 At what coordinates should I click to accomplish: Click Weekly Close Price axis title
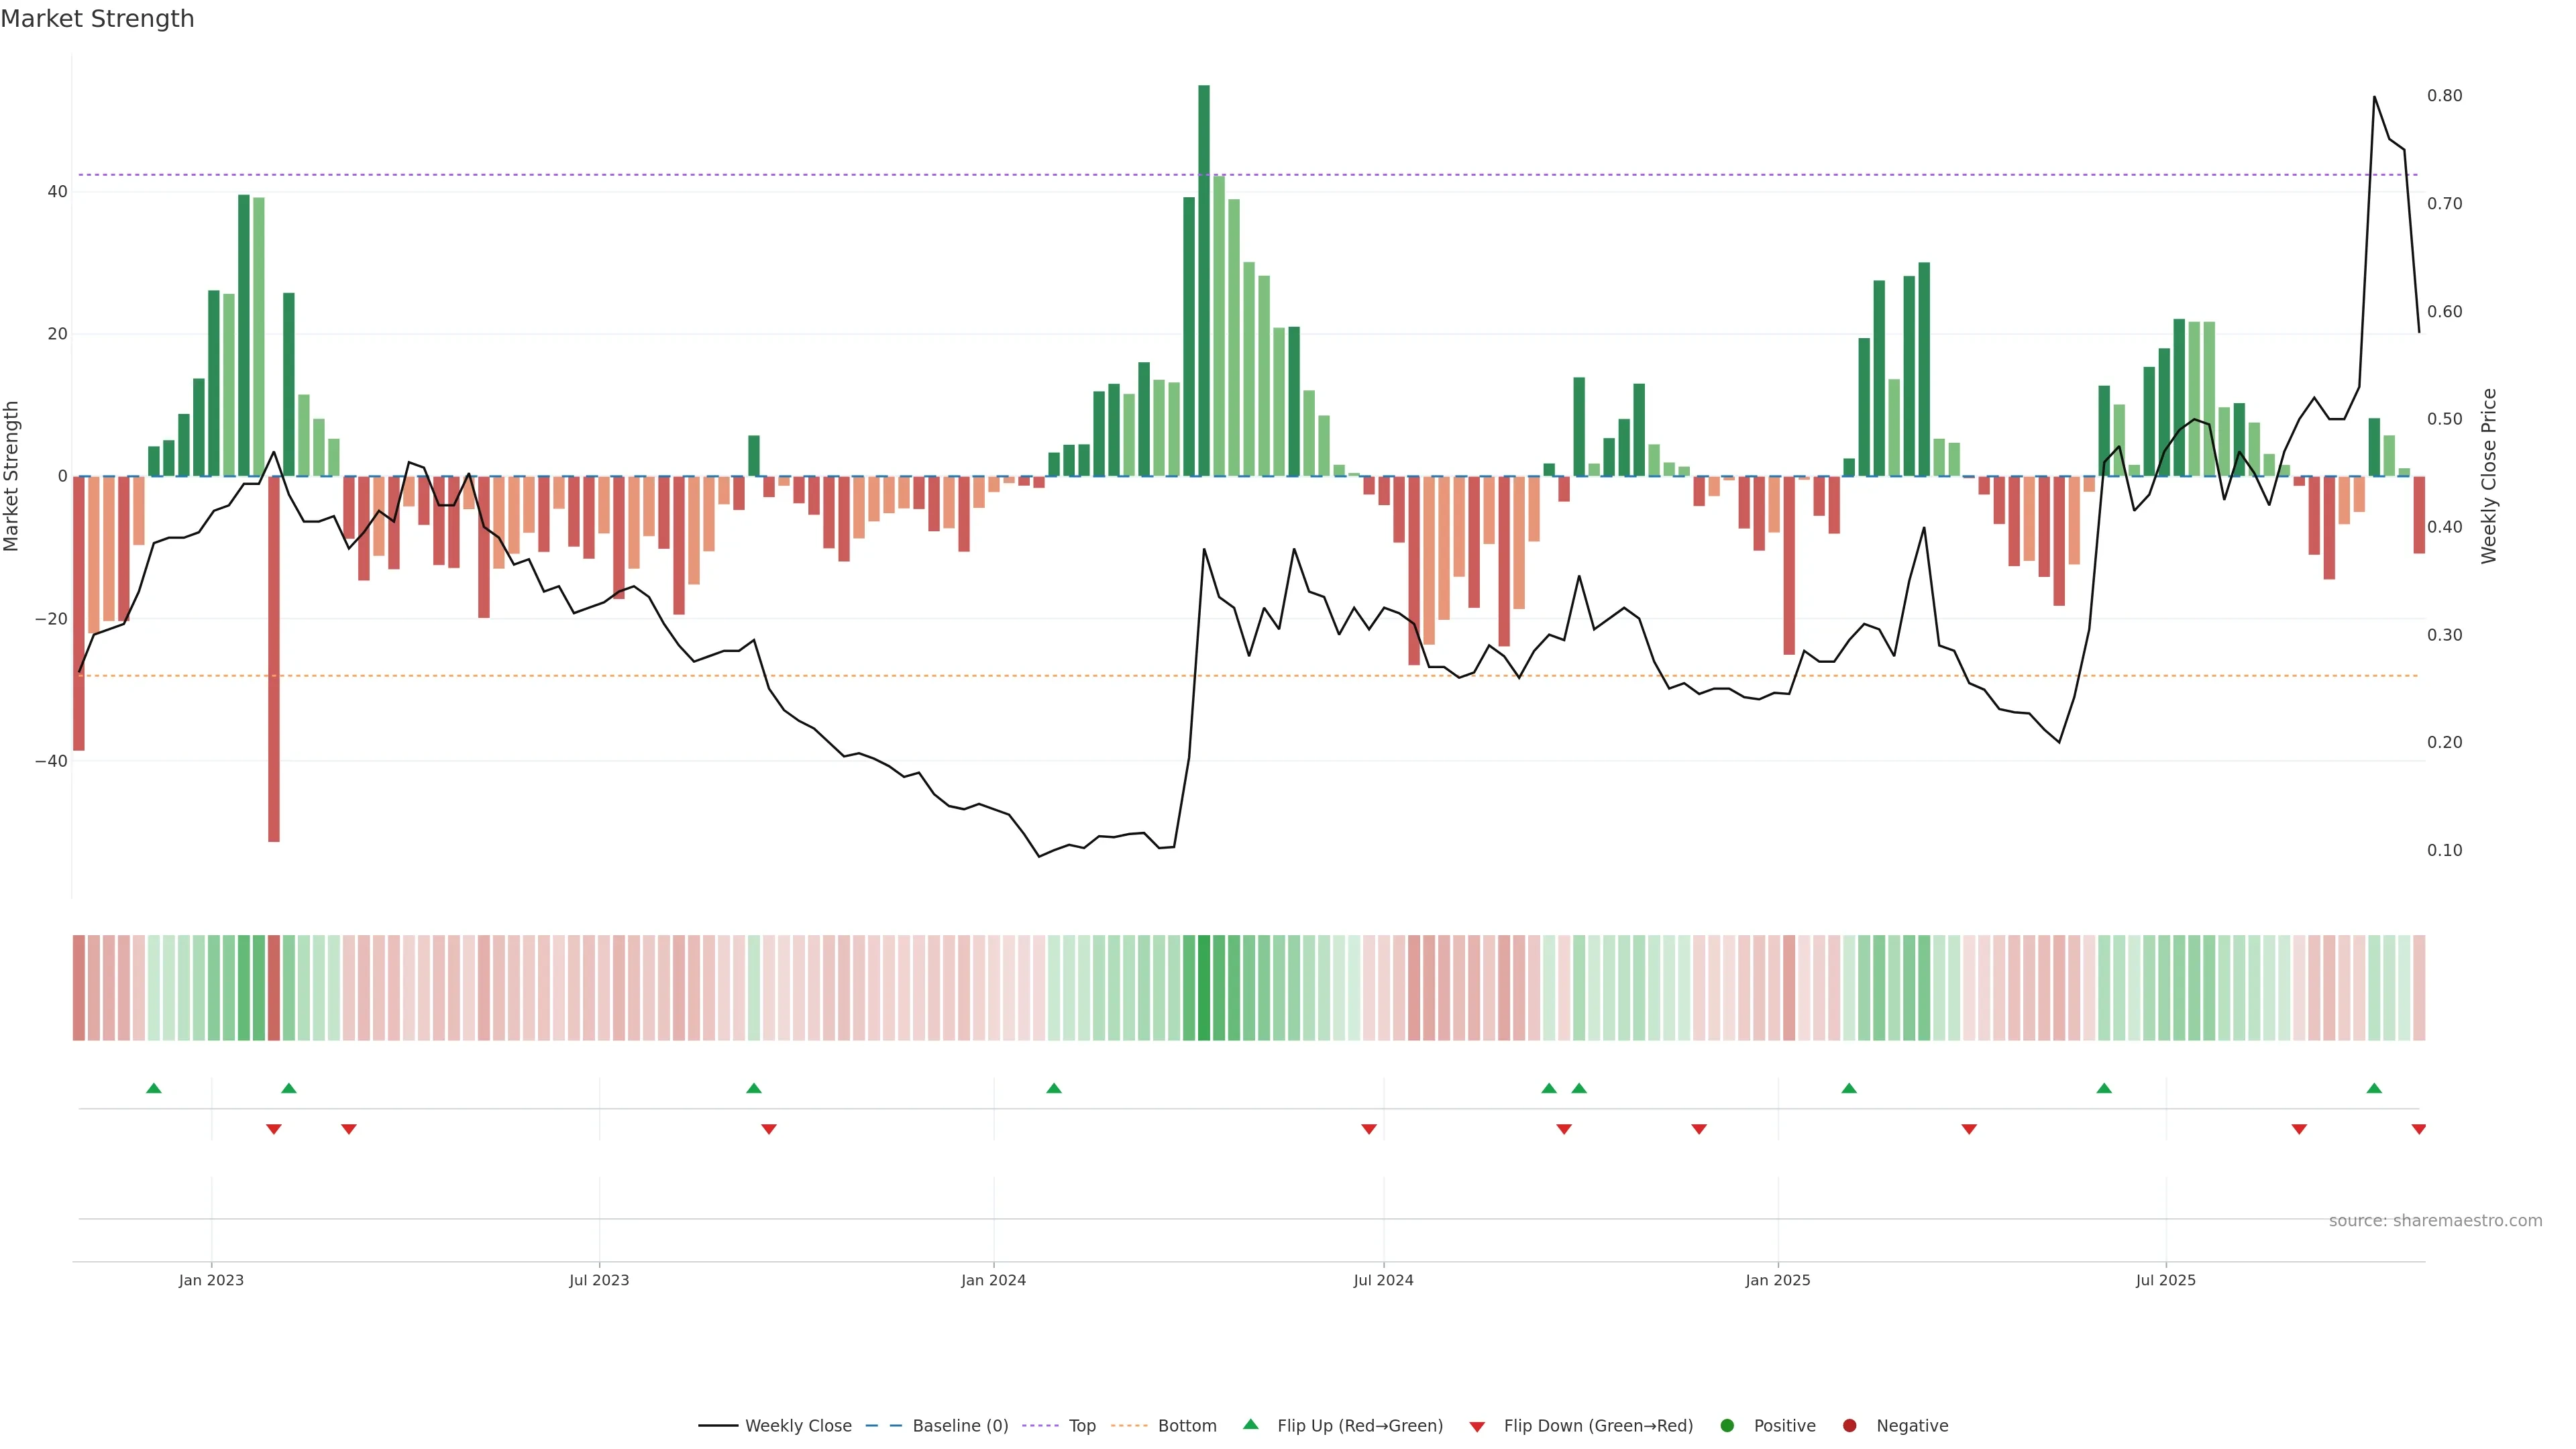pos(2489,476)
